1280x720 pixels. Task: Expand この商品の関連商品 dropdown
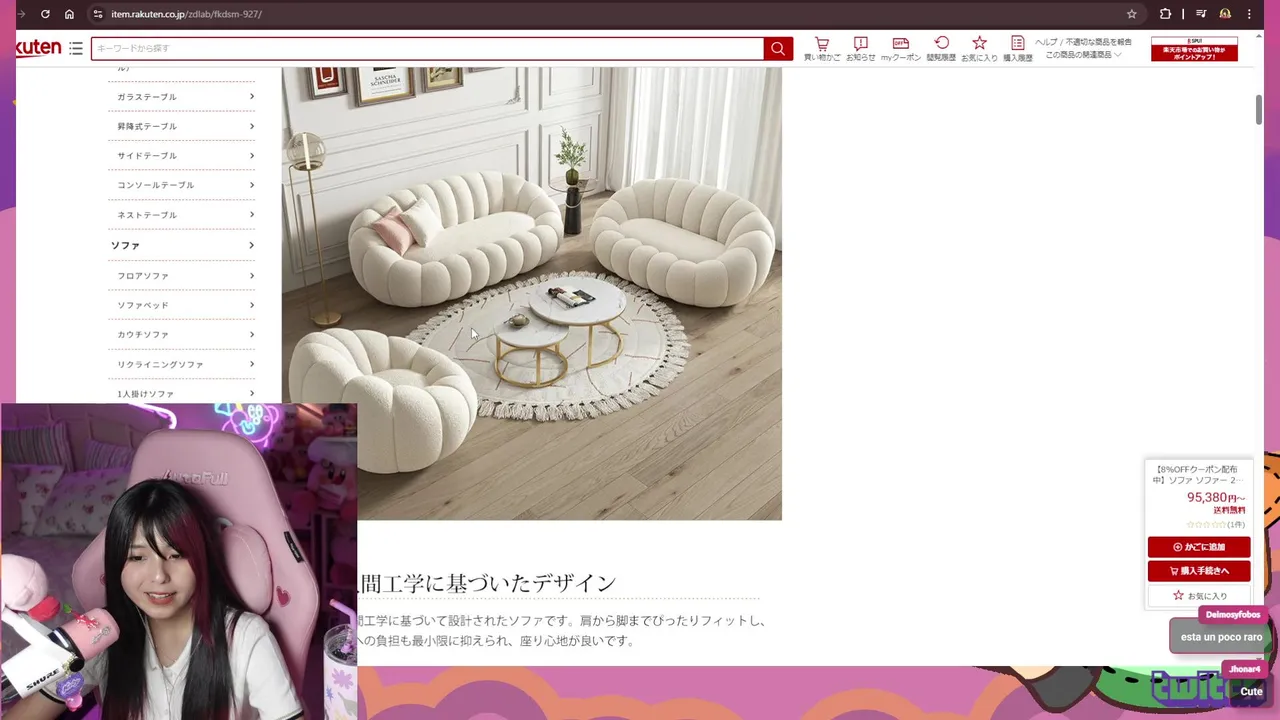pyautogui.click(x=1083, y=55)
